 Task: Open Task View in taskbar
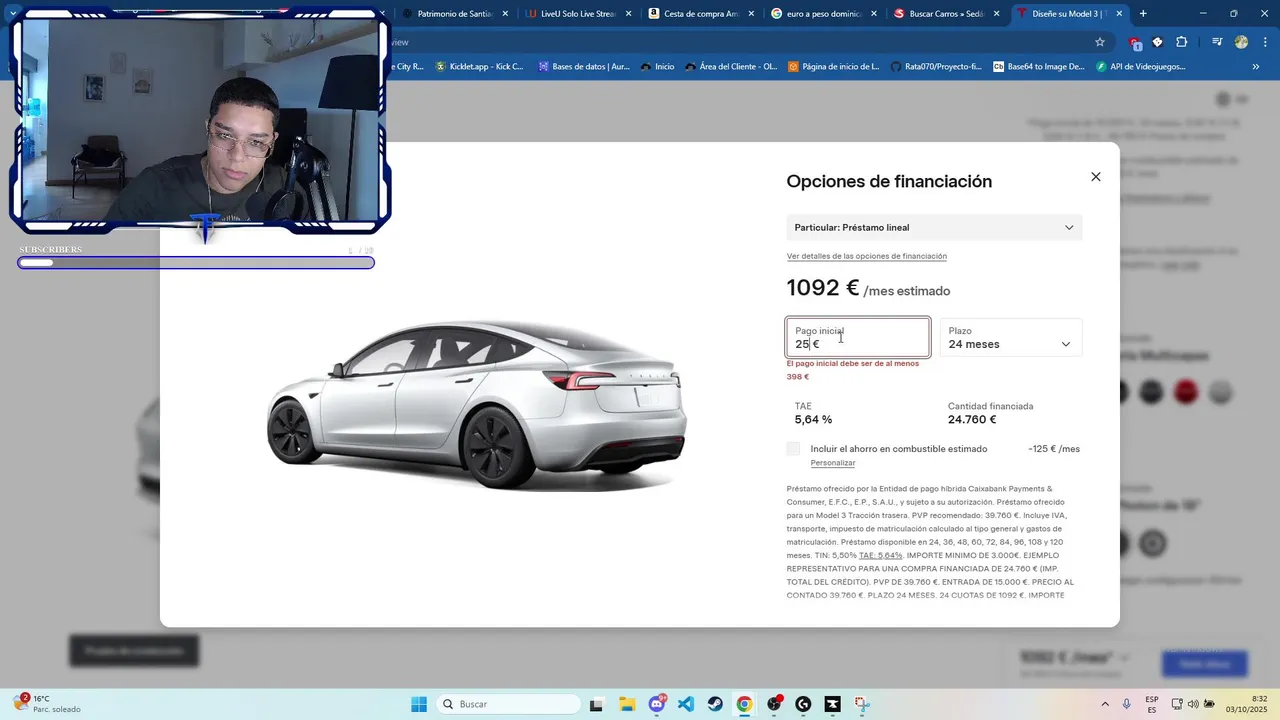pos(596,704)
